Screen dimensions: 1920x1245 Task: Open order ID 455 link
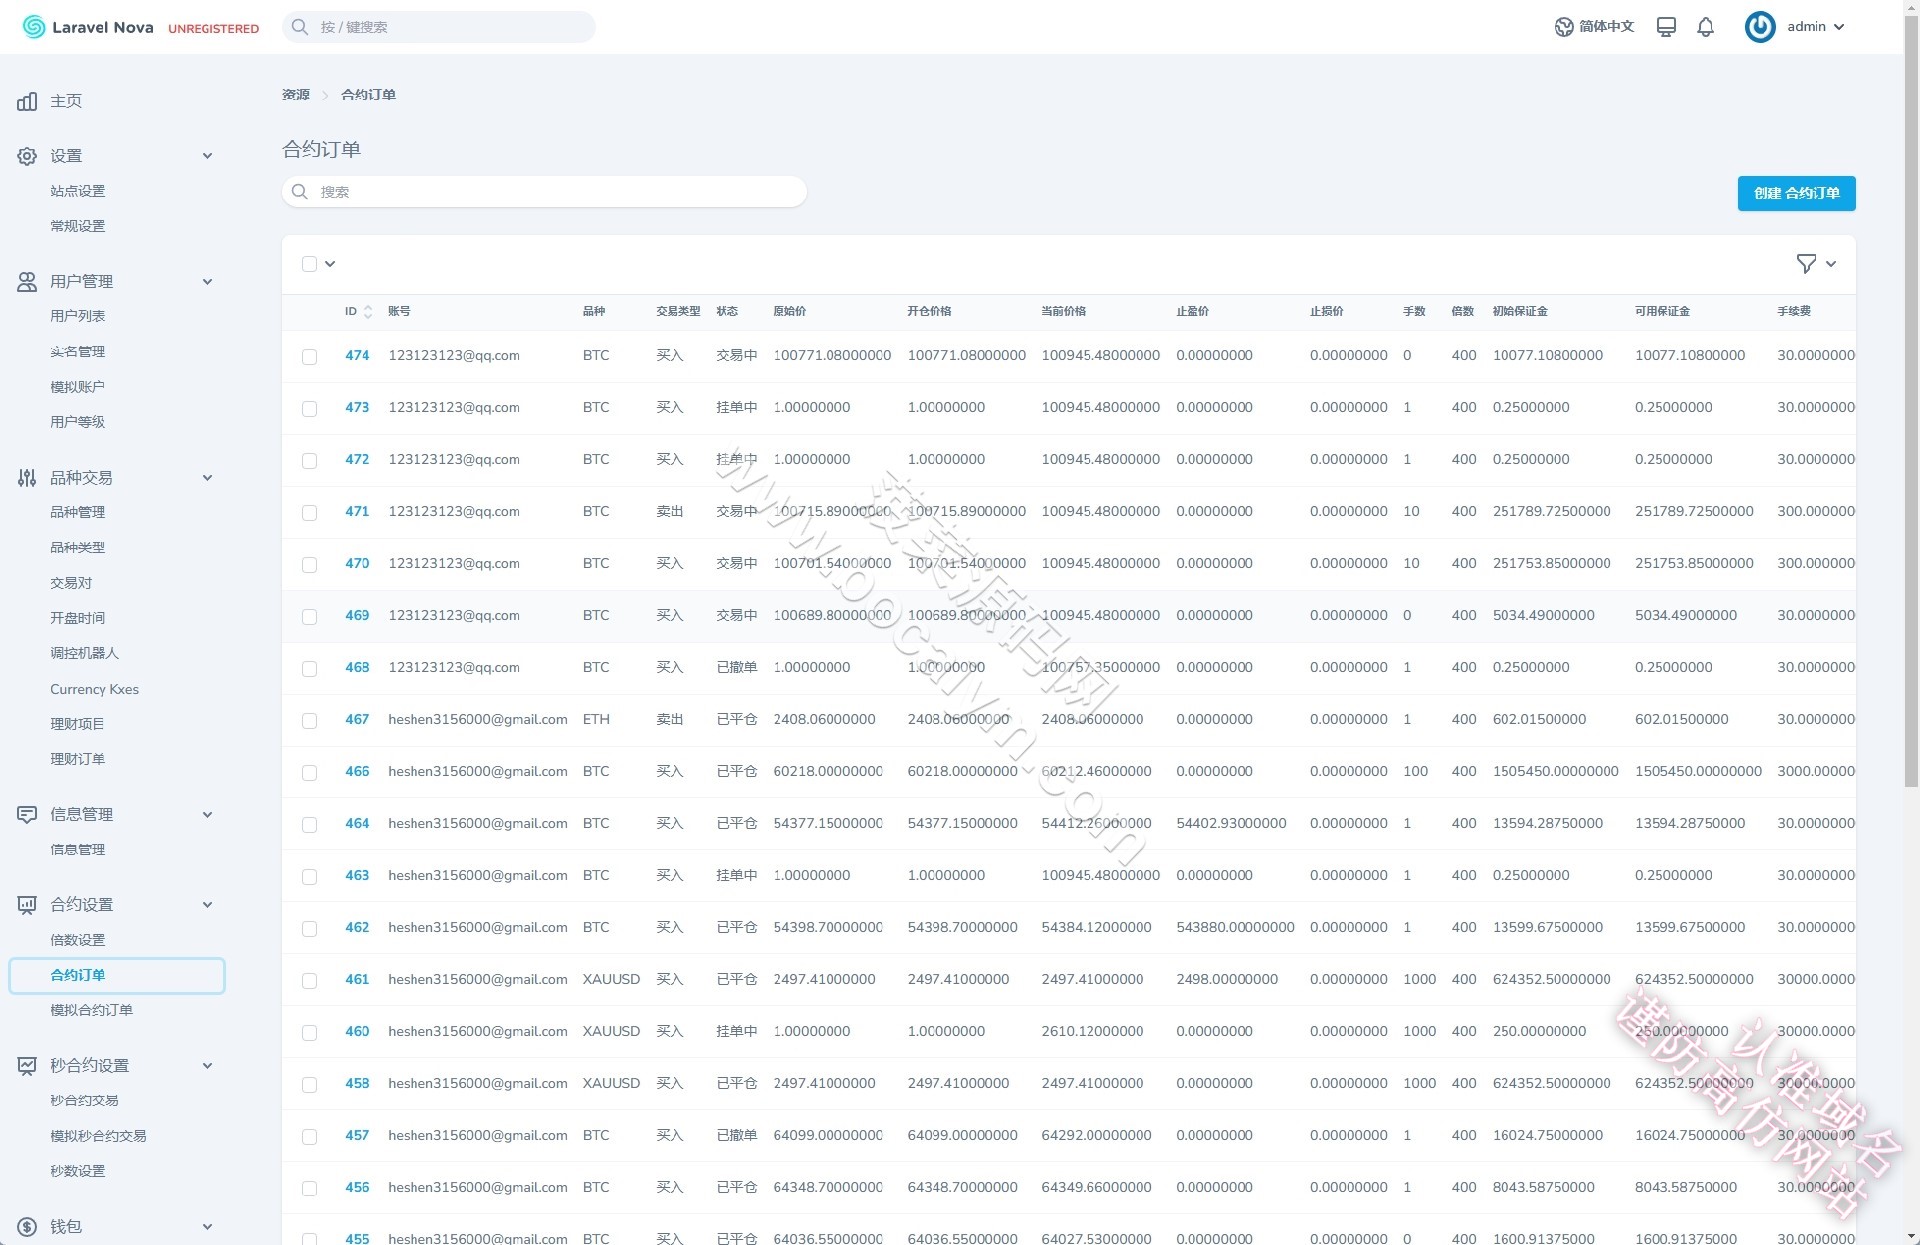click(x=357, y=1239)
